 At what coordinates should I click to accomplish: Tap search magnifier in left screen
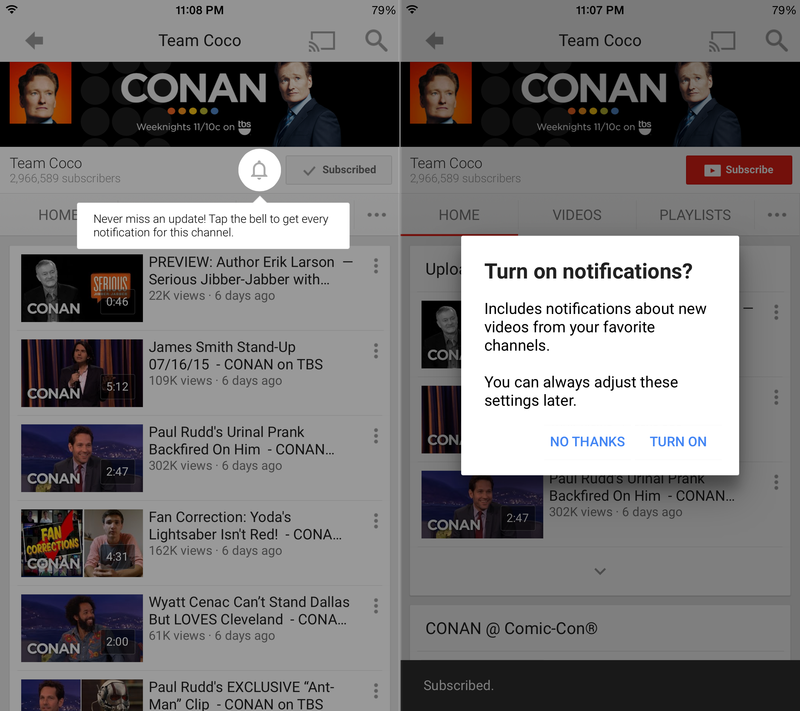[x=377, y=41]
